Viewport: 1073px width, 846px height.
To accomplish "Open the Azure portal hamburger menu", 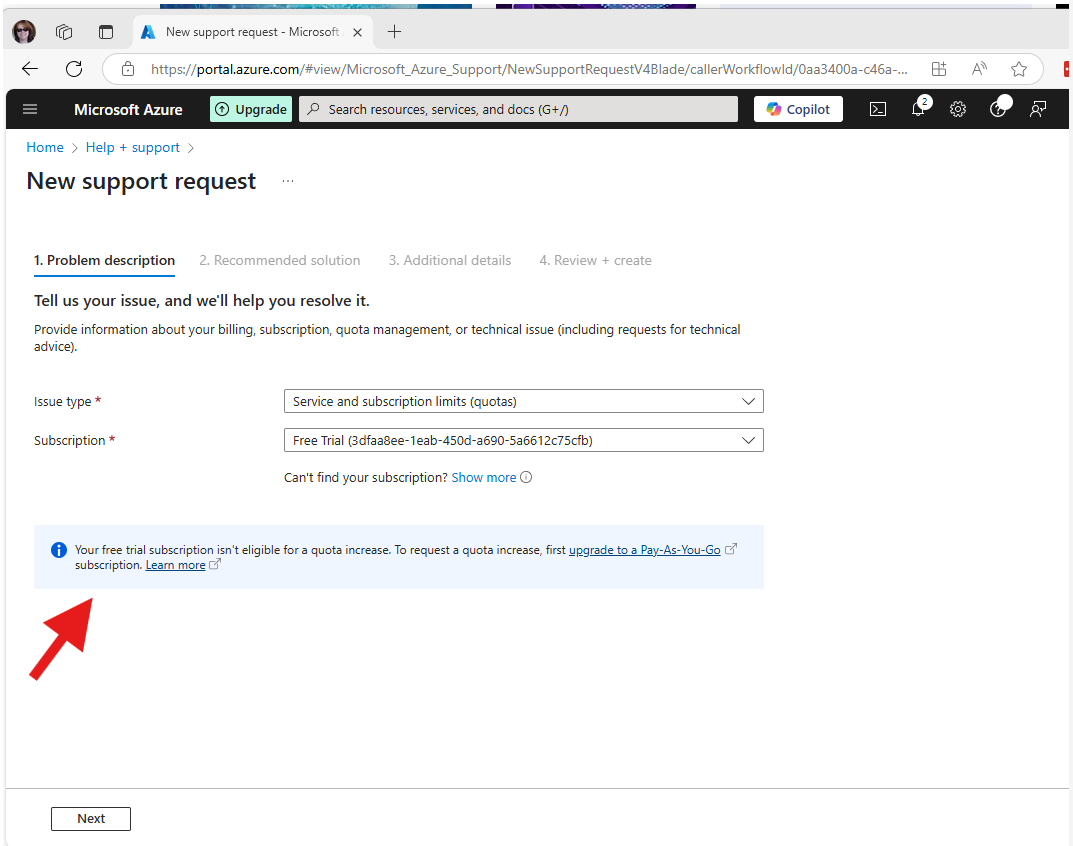I will click(30, 110).
